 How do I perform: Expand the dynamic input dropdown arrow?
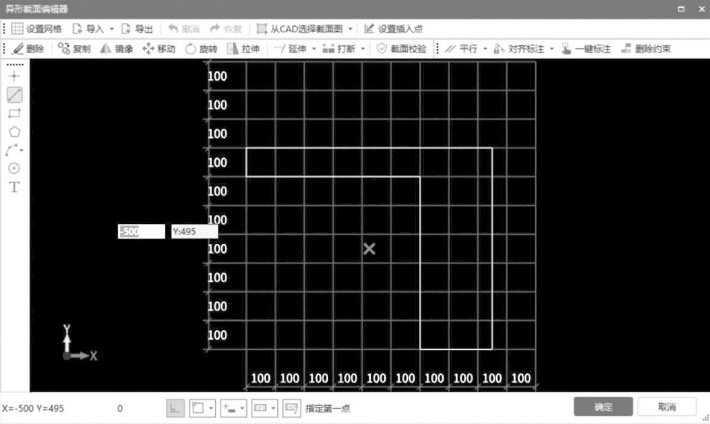pos(242,408)
